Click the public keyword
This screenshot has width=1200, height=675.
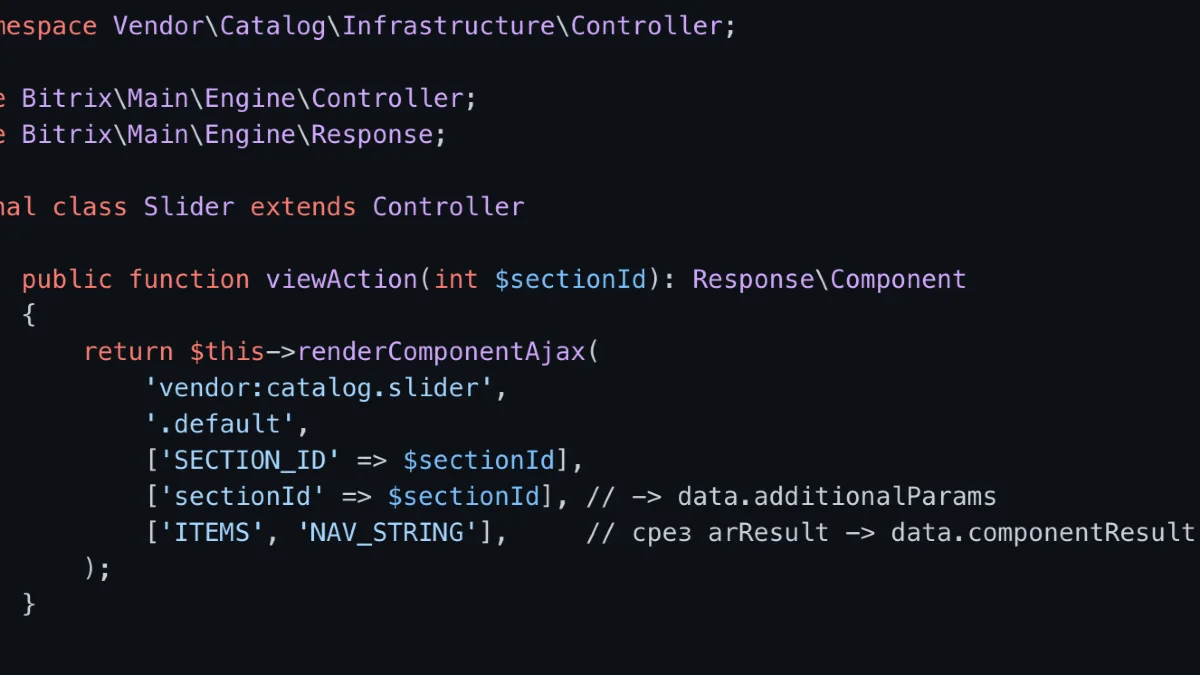67,279
